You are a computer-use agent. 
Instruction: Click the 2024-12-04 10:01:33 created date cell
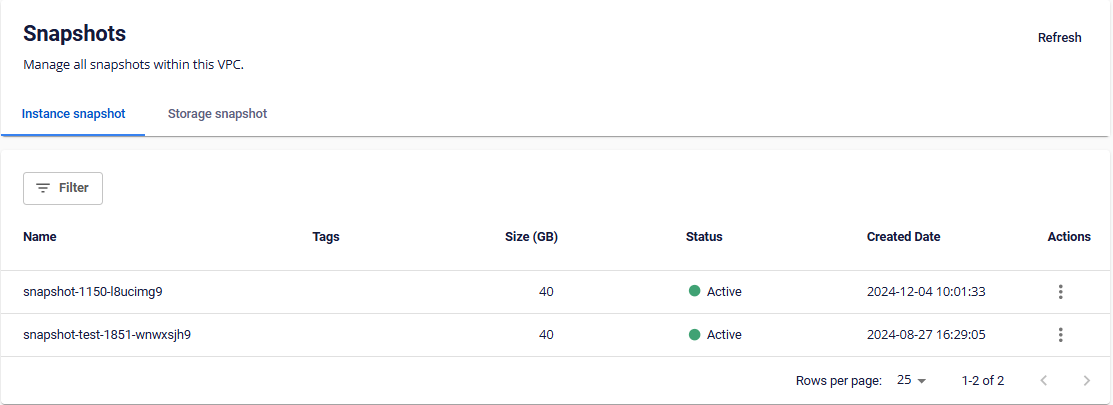pos(926,292)
